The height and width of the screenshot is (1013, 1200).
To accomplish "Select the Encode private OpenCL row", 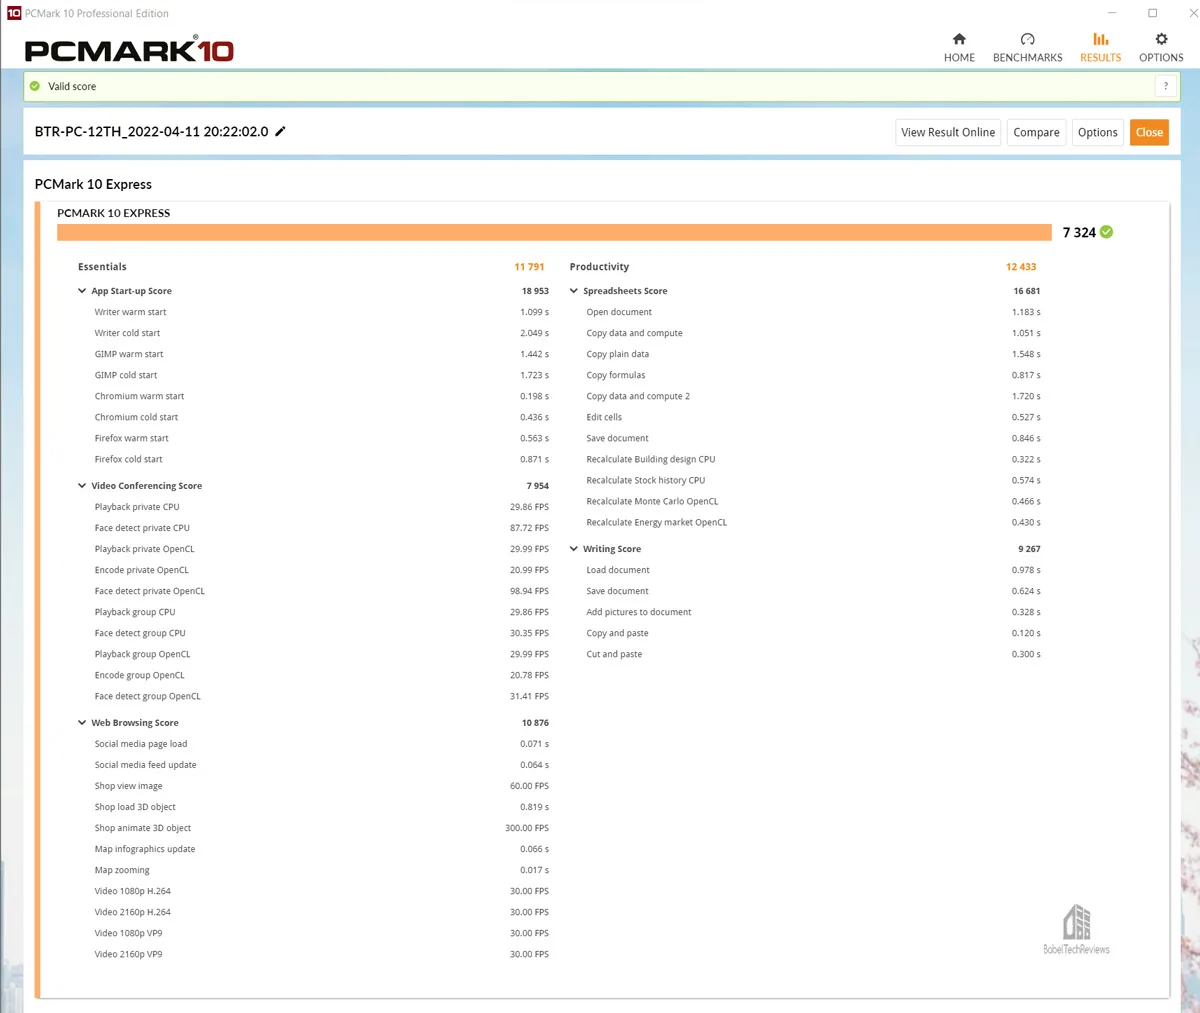I will 321,570.
